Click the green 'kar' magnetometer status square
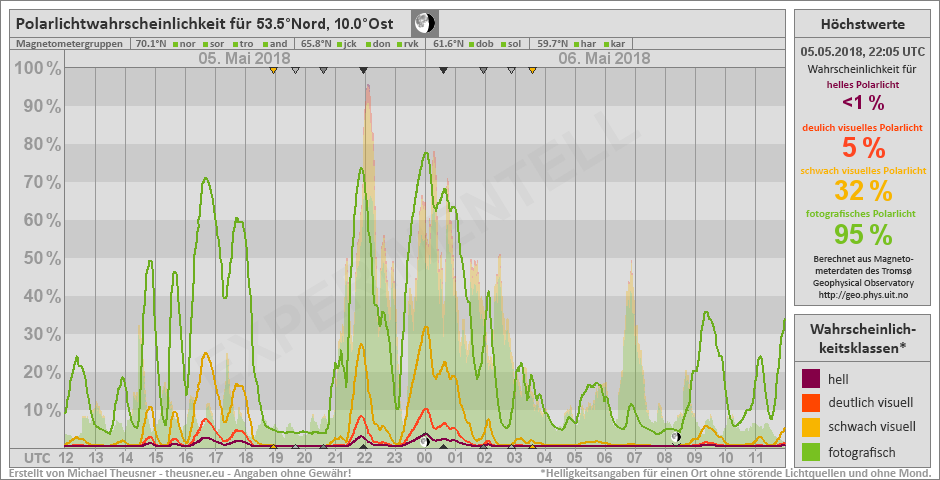The height and width of the screenshot is (480, 940). (606, 44)
